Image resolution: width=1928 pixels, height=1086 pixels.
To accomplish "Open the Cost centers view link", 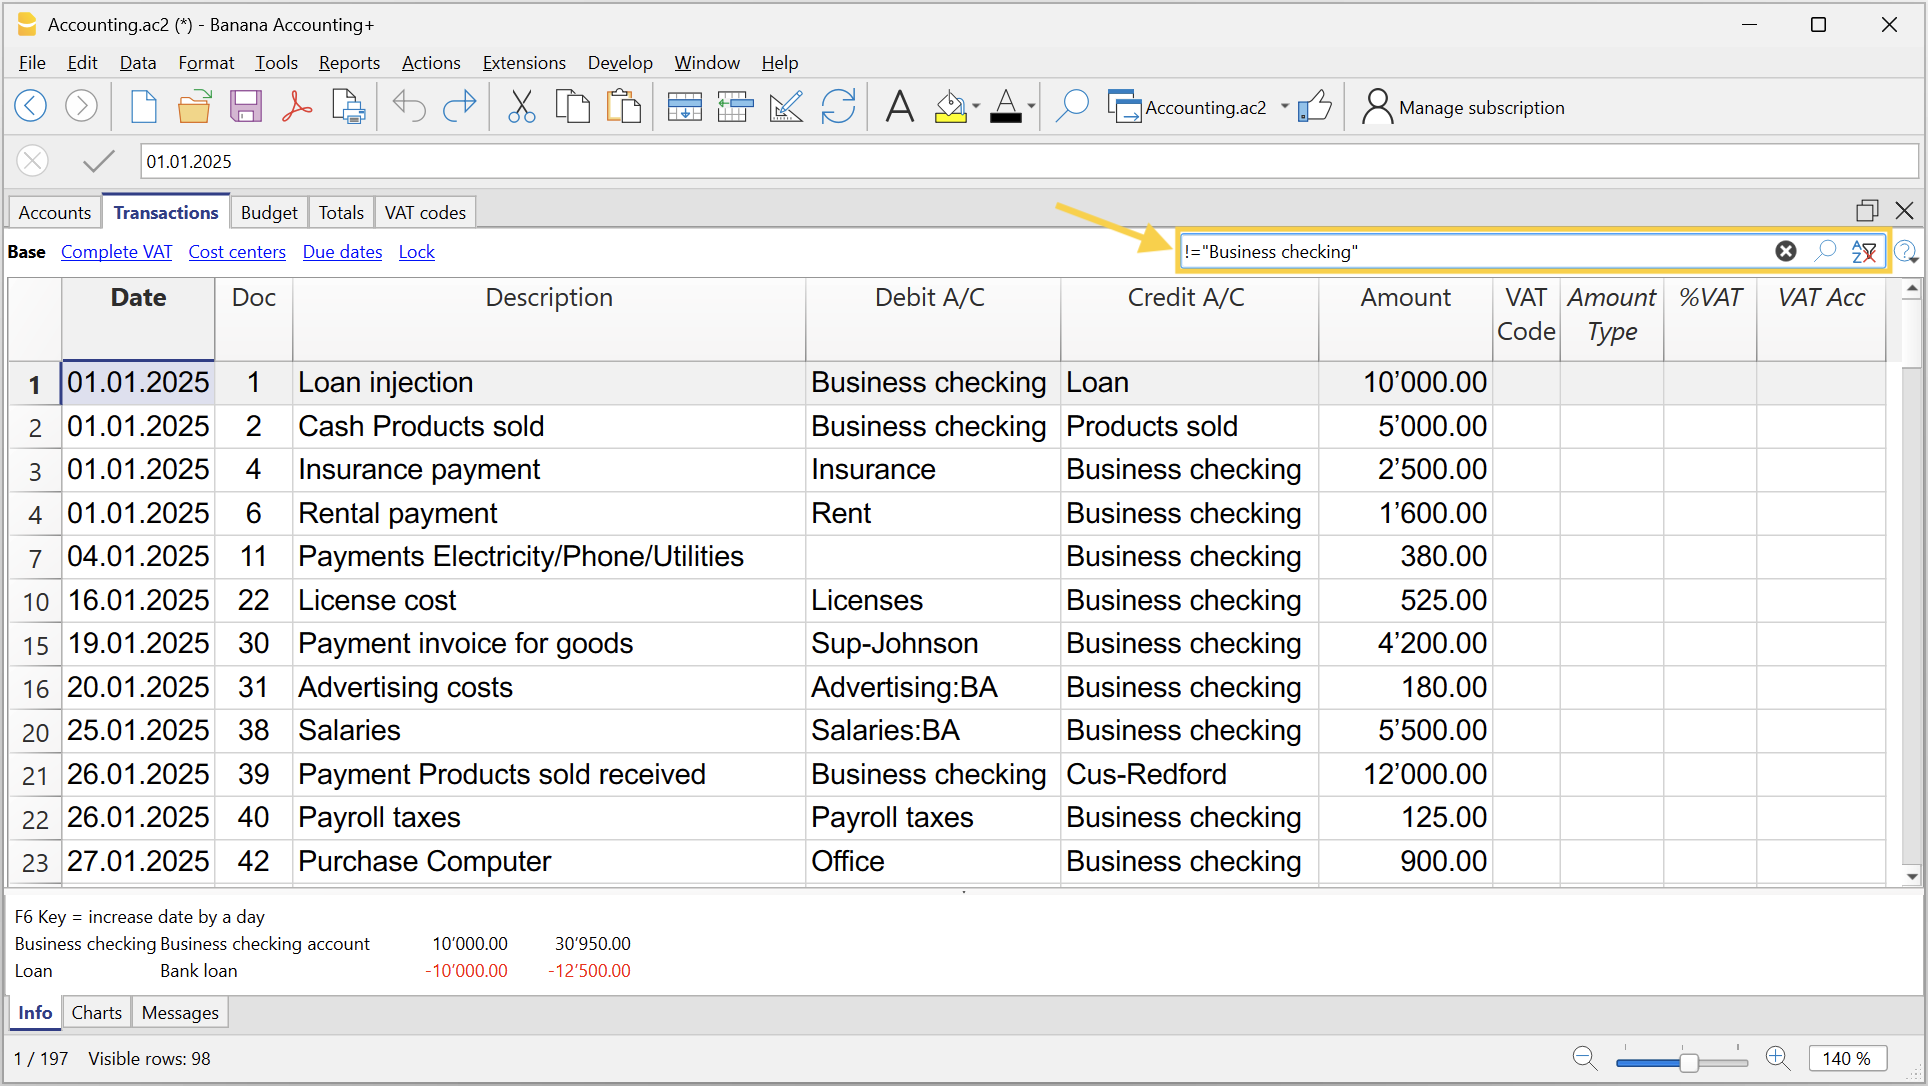I will point(237,252).
